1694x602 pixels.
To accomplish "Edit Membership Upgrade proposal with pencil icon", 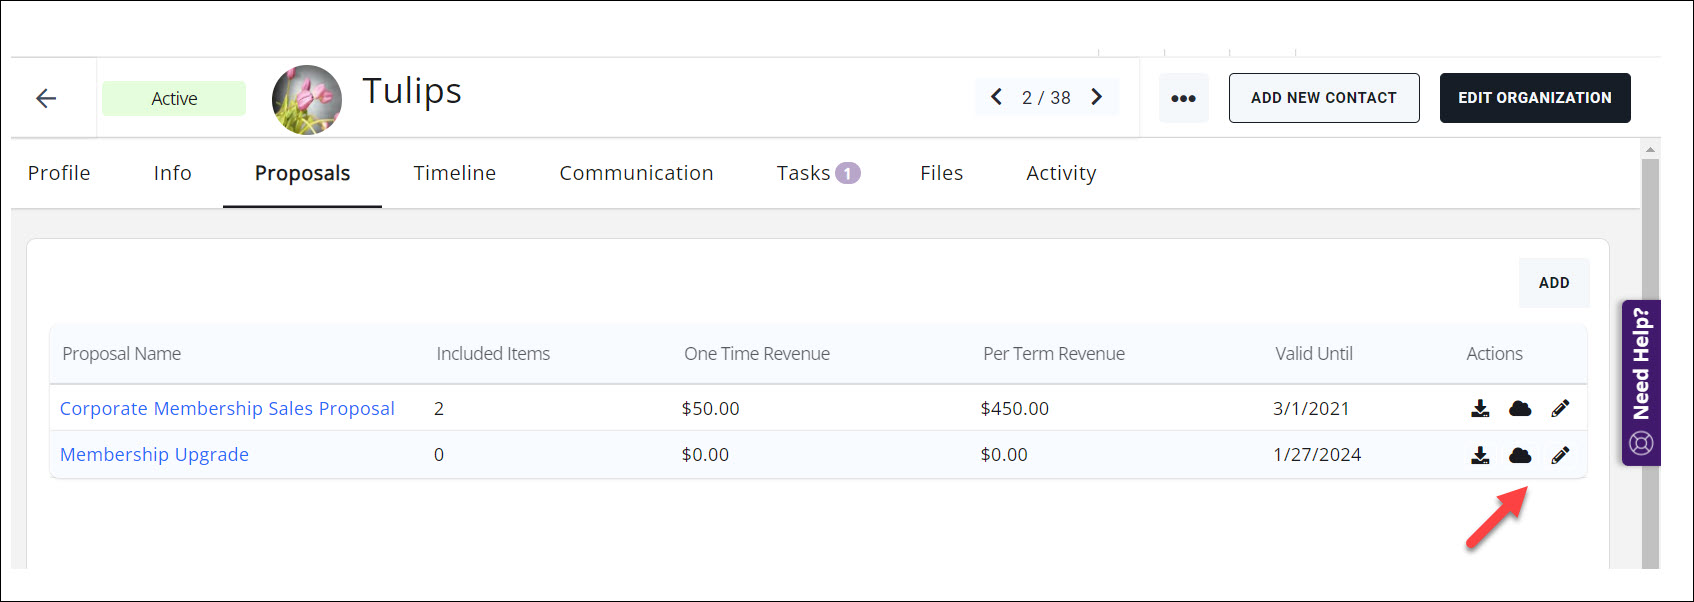I will tap(1560, 455).
